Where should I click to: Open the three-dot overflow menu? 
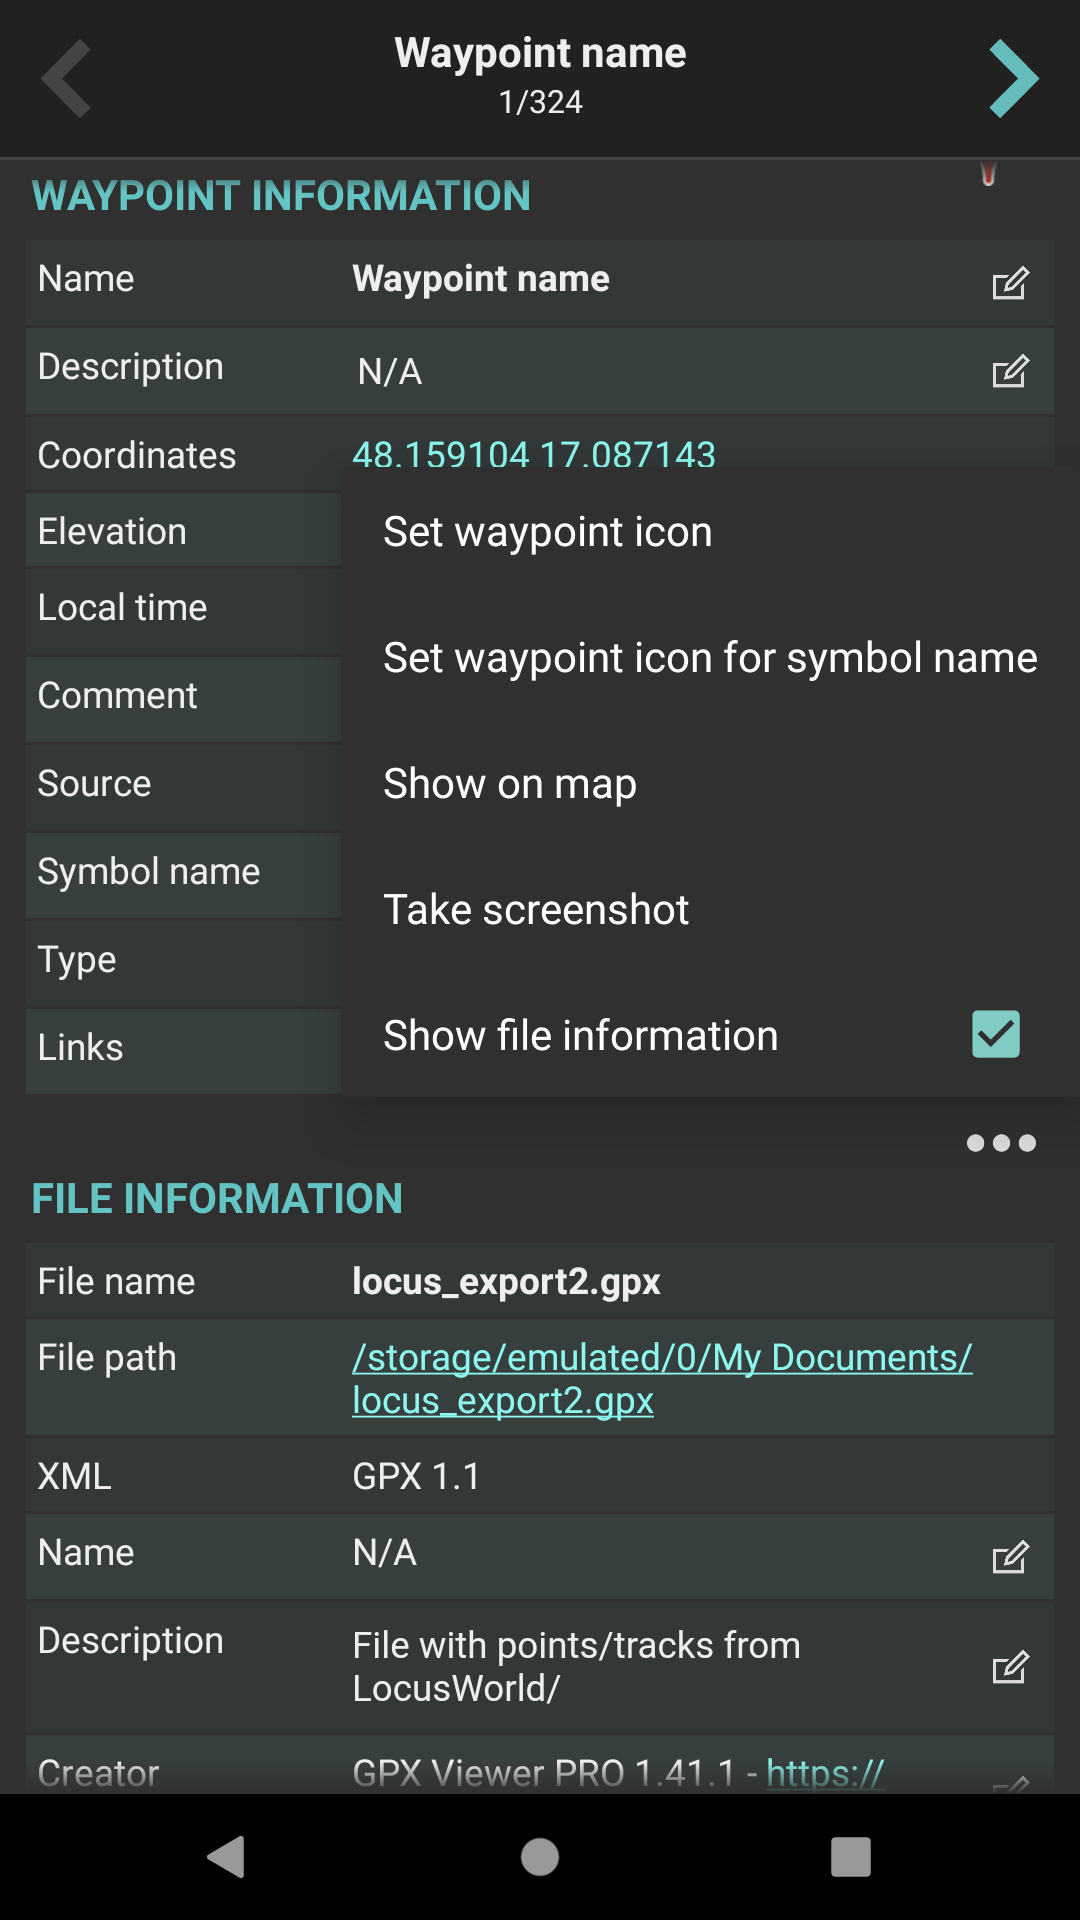pyautogui.click(x=1000, y=1143)
